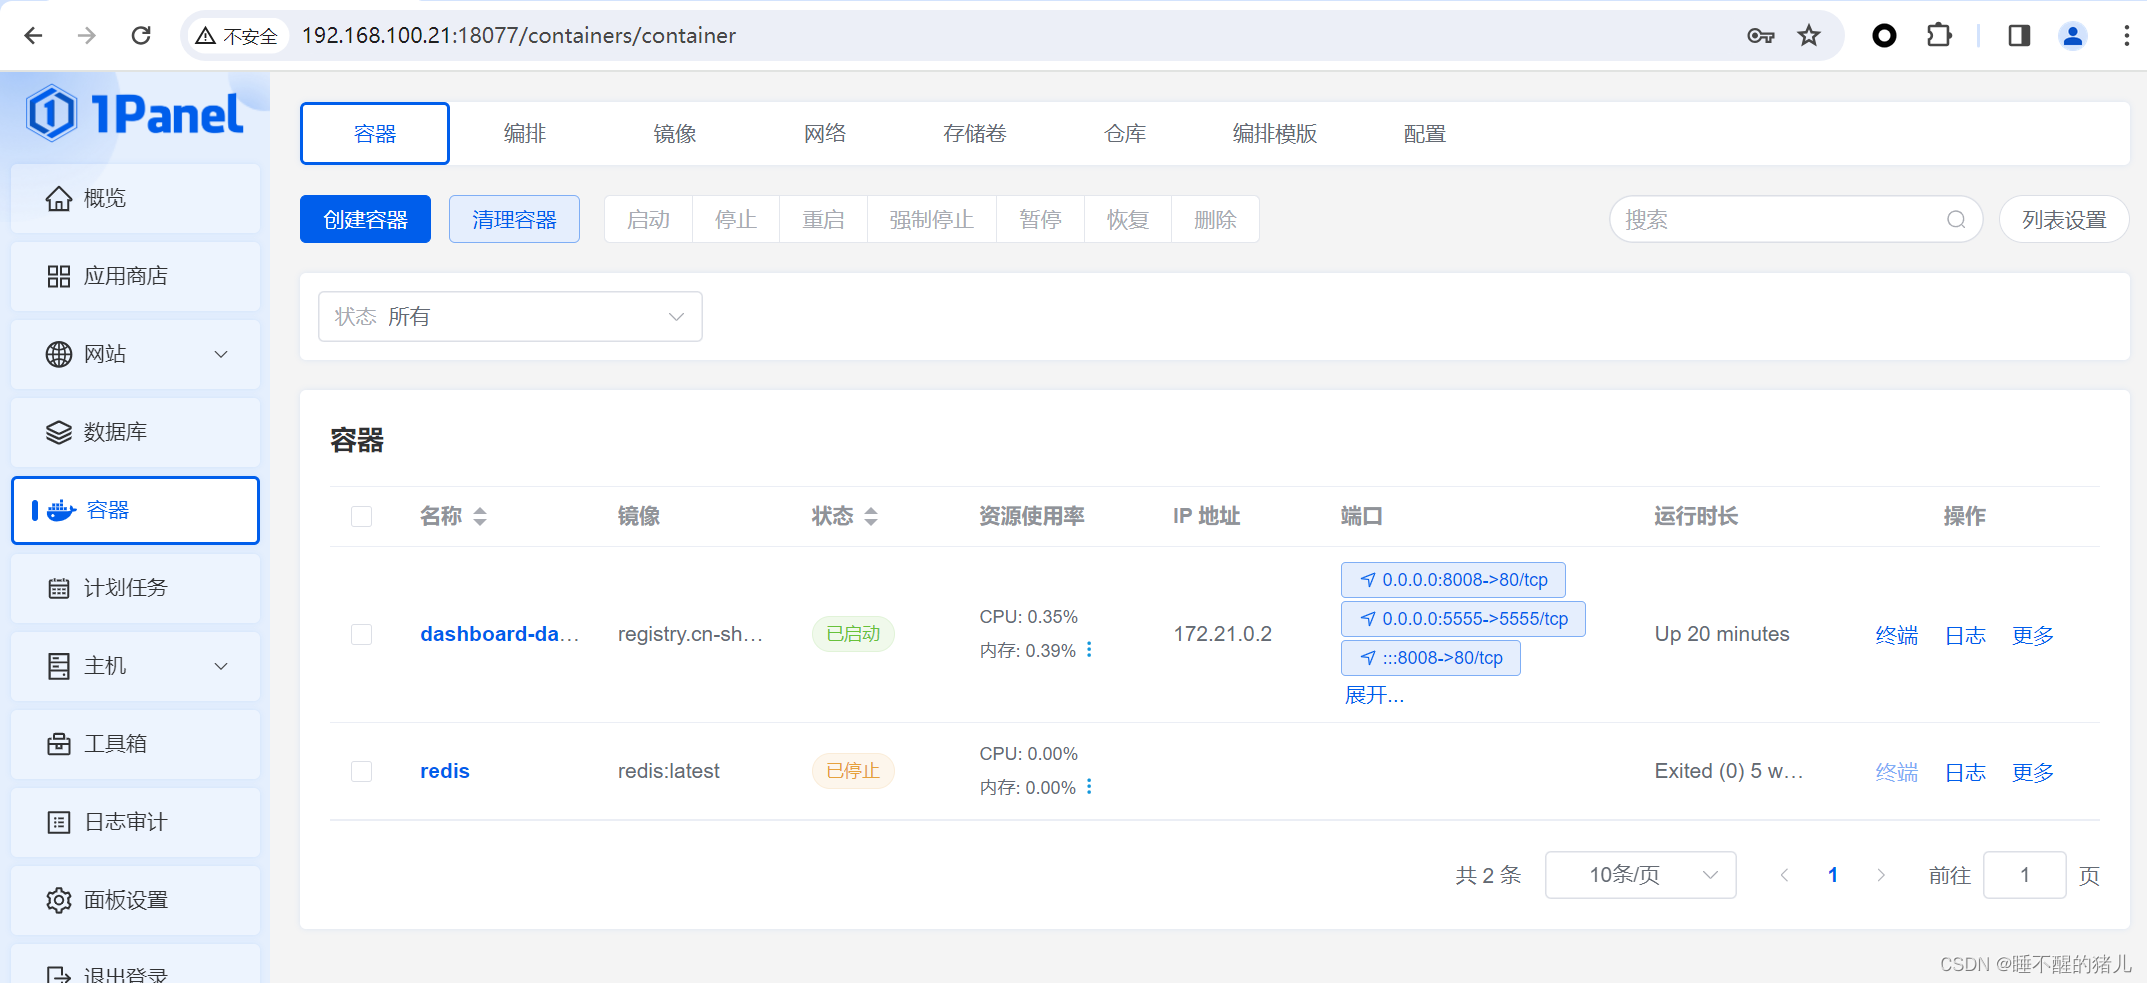Switch to the 编排模版 tab
Viewport: 2147px width, 983px height.
(x=1275, y=134)
